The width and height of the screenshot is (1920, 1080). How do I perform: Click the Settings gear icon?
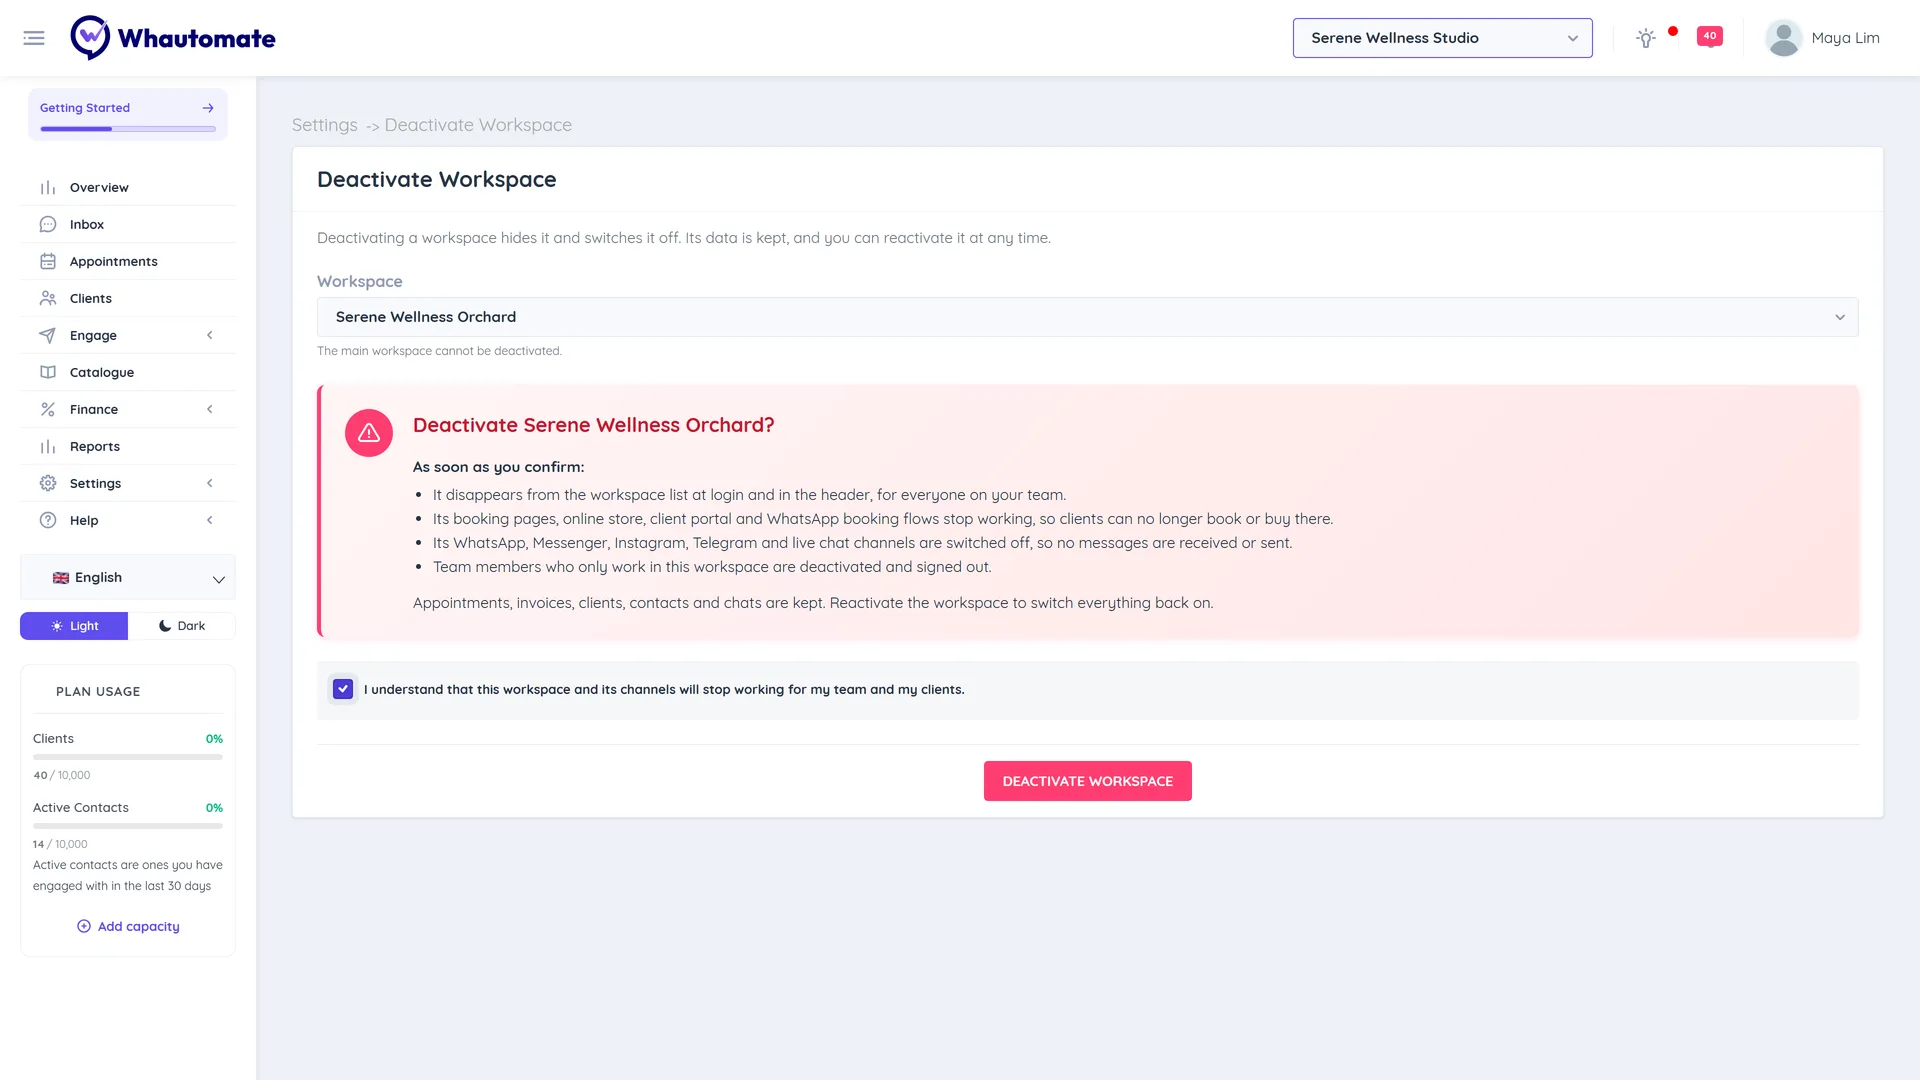(48, 484)
